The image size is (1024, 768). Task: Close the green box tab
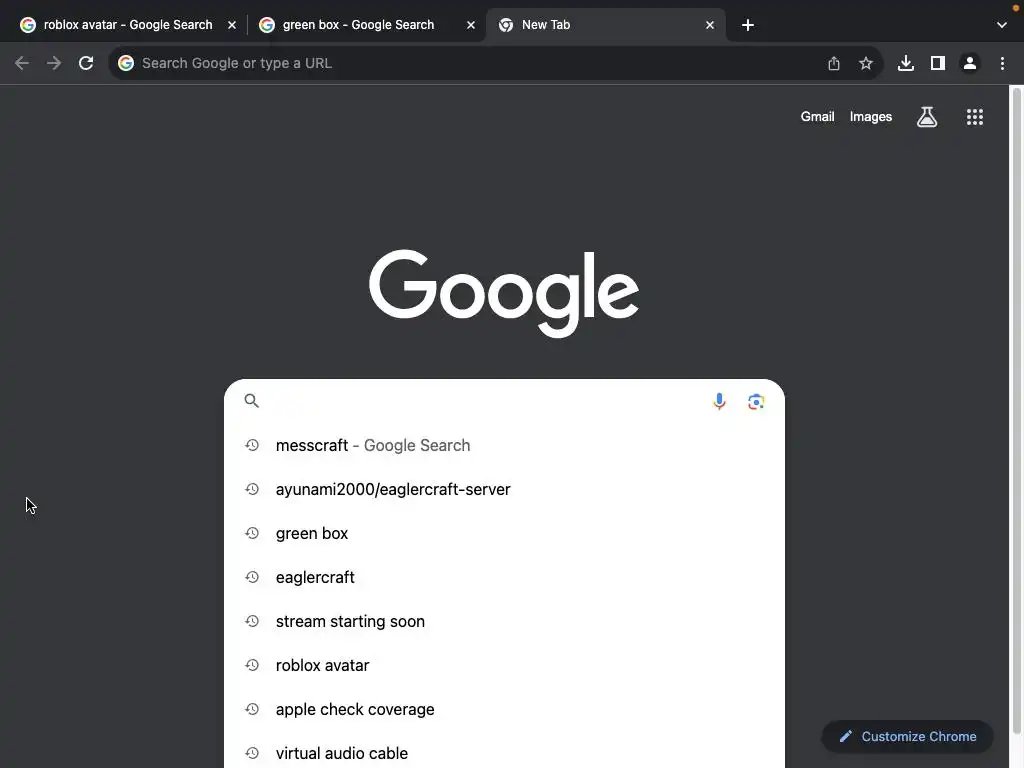[471, 25]
